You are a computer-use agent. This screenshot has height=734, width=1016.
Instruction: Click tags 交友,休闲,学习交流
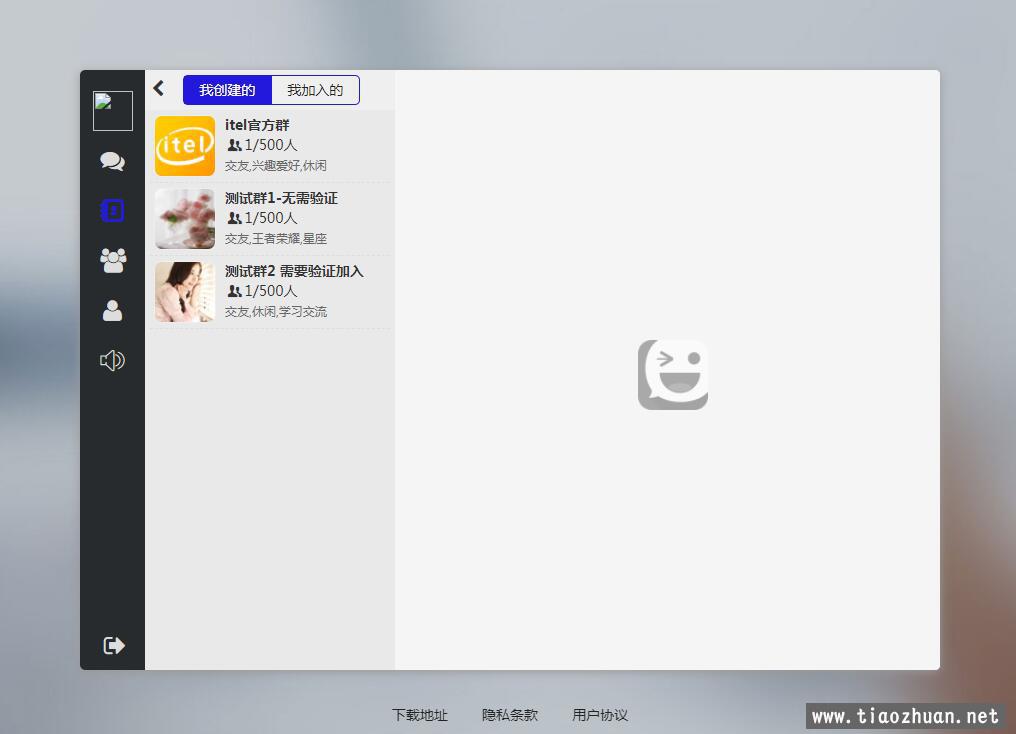(276, 312)
